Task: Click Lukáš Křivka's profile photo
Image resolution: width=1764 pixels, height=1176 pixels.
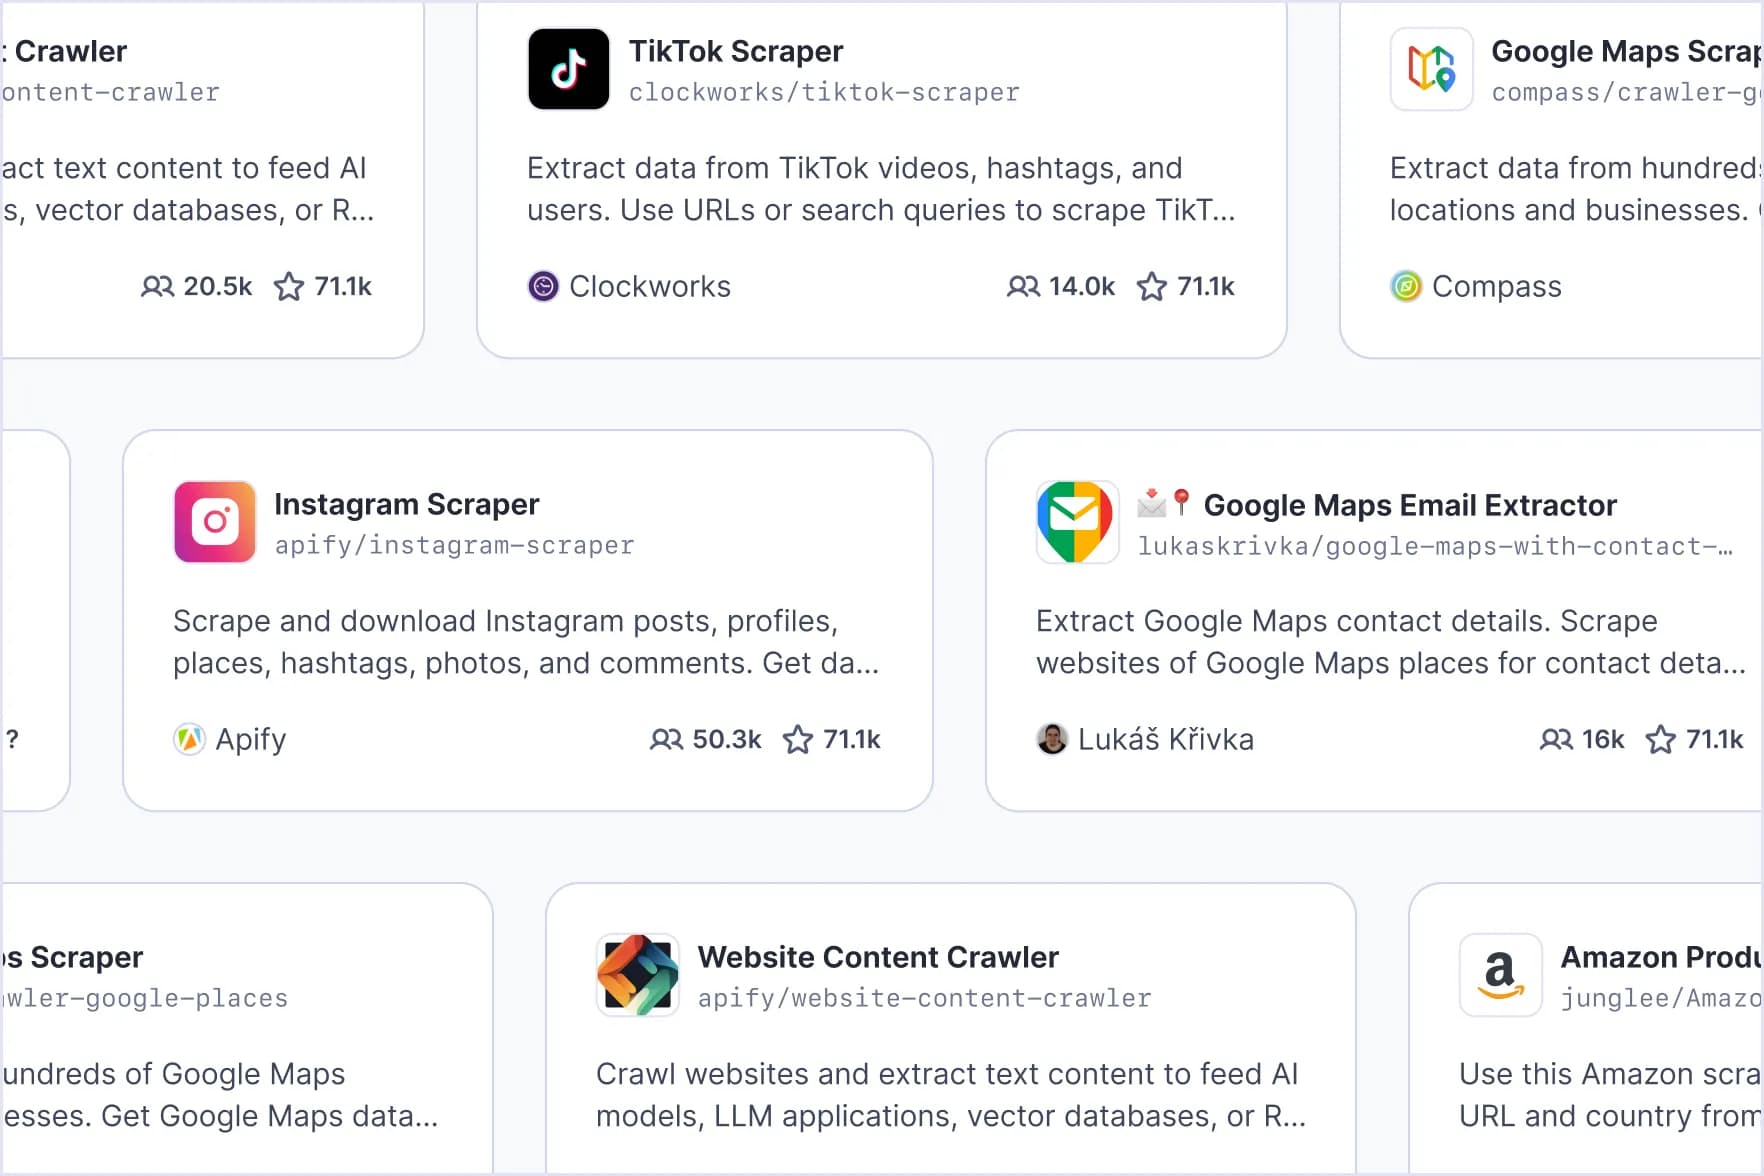Action: [1052, 740]
